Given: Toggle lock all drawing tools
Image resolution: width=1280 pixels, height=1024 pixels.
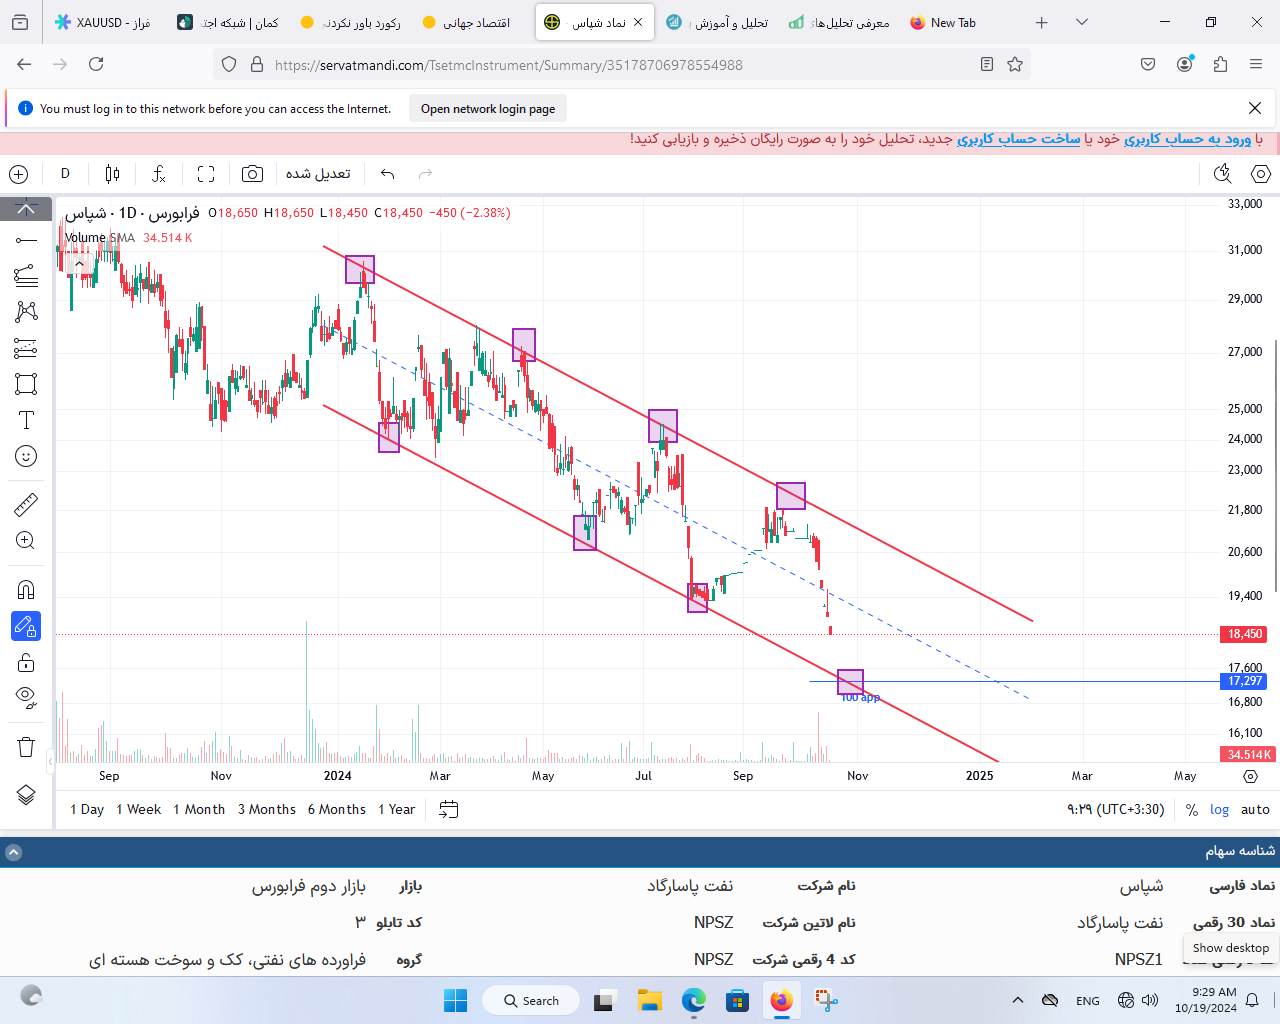Looking at the screenshot, I should pyautogui.click(x=26, y=662).
